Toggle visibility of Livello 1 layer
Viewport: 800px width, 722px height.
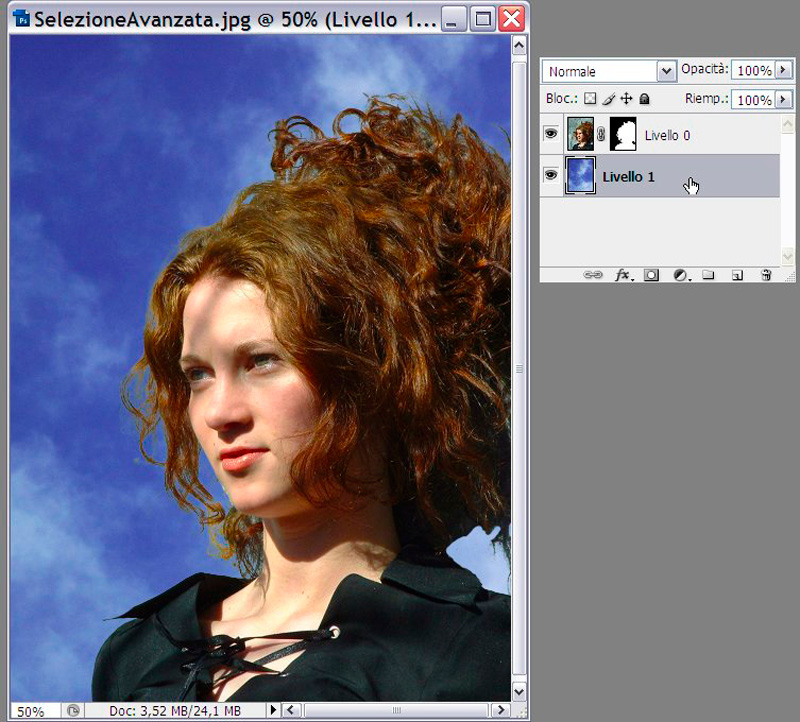551,176
